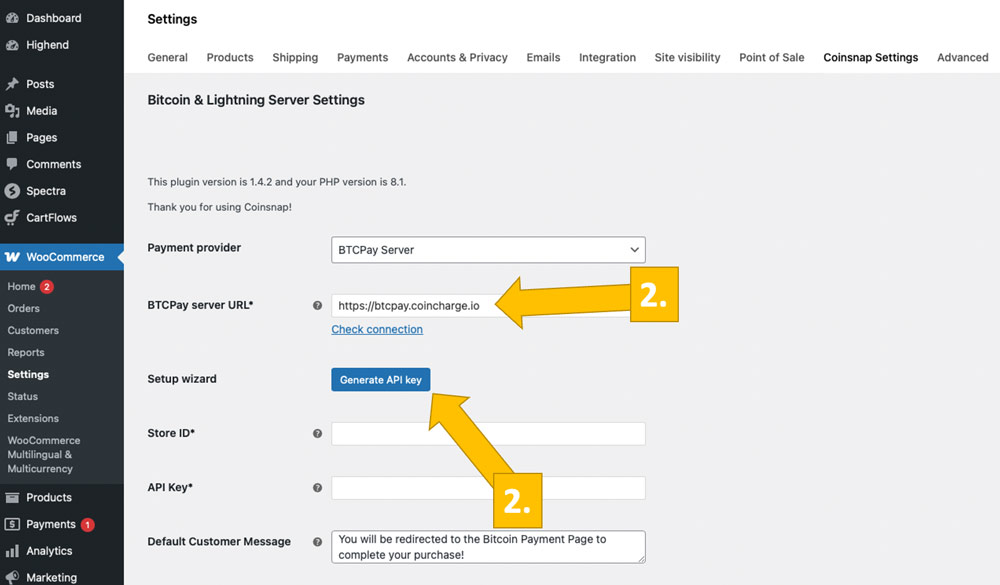Image resolution: width=1000 pixels, height=585 pixels.
Task: Open Orders in WooCommerce submenu
Action: point(22,308)
